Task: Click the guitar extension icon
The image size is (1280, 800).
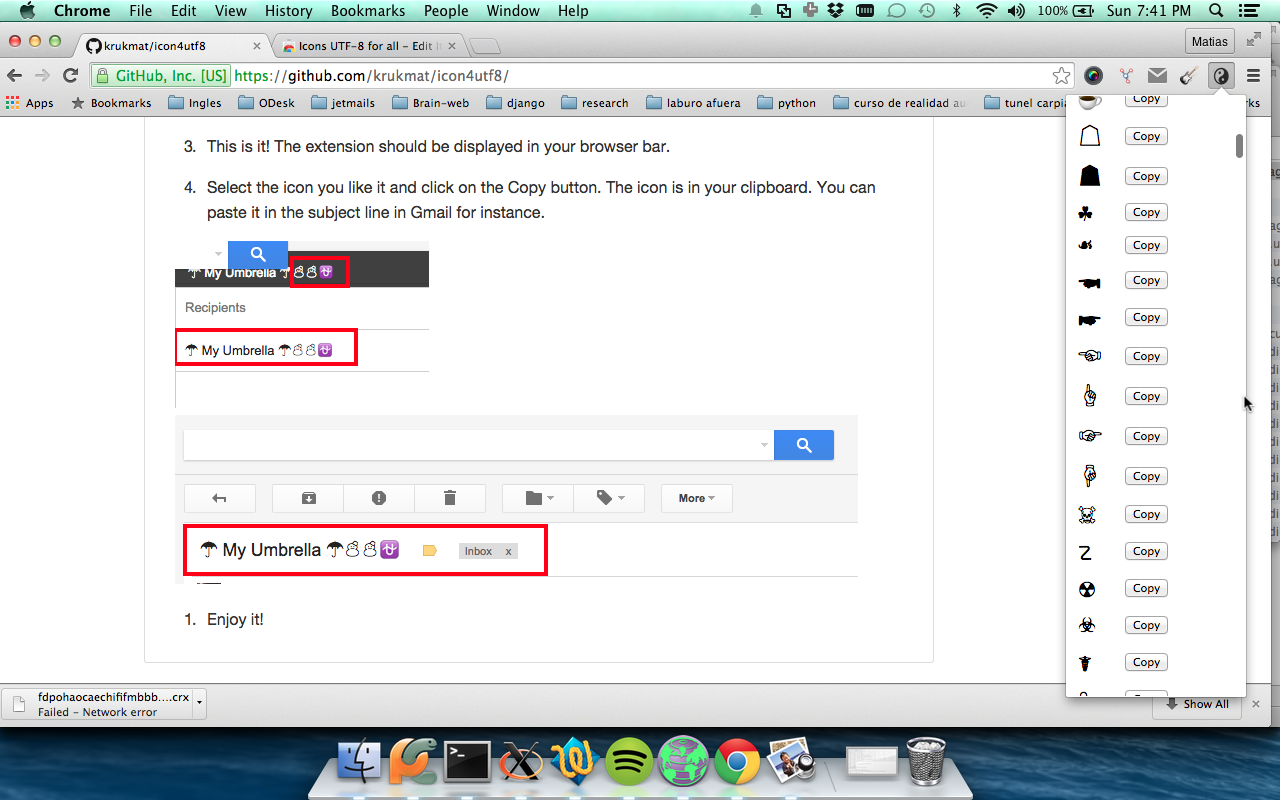Action: pyautogui.click(x=1189, y=75)
